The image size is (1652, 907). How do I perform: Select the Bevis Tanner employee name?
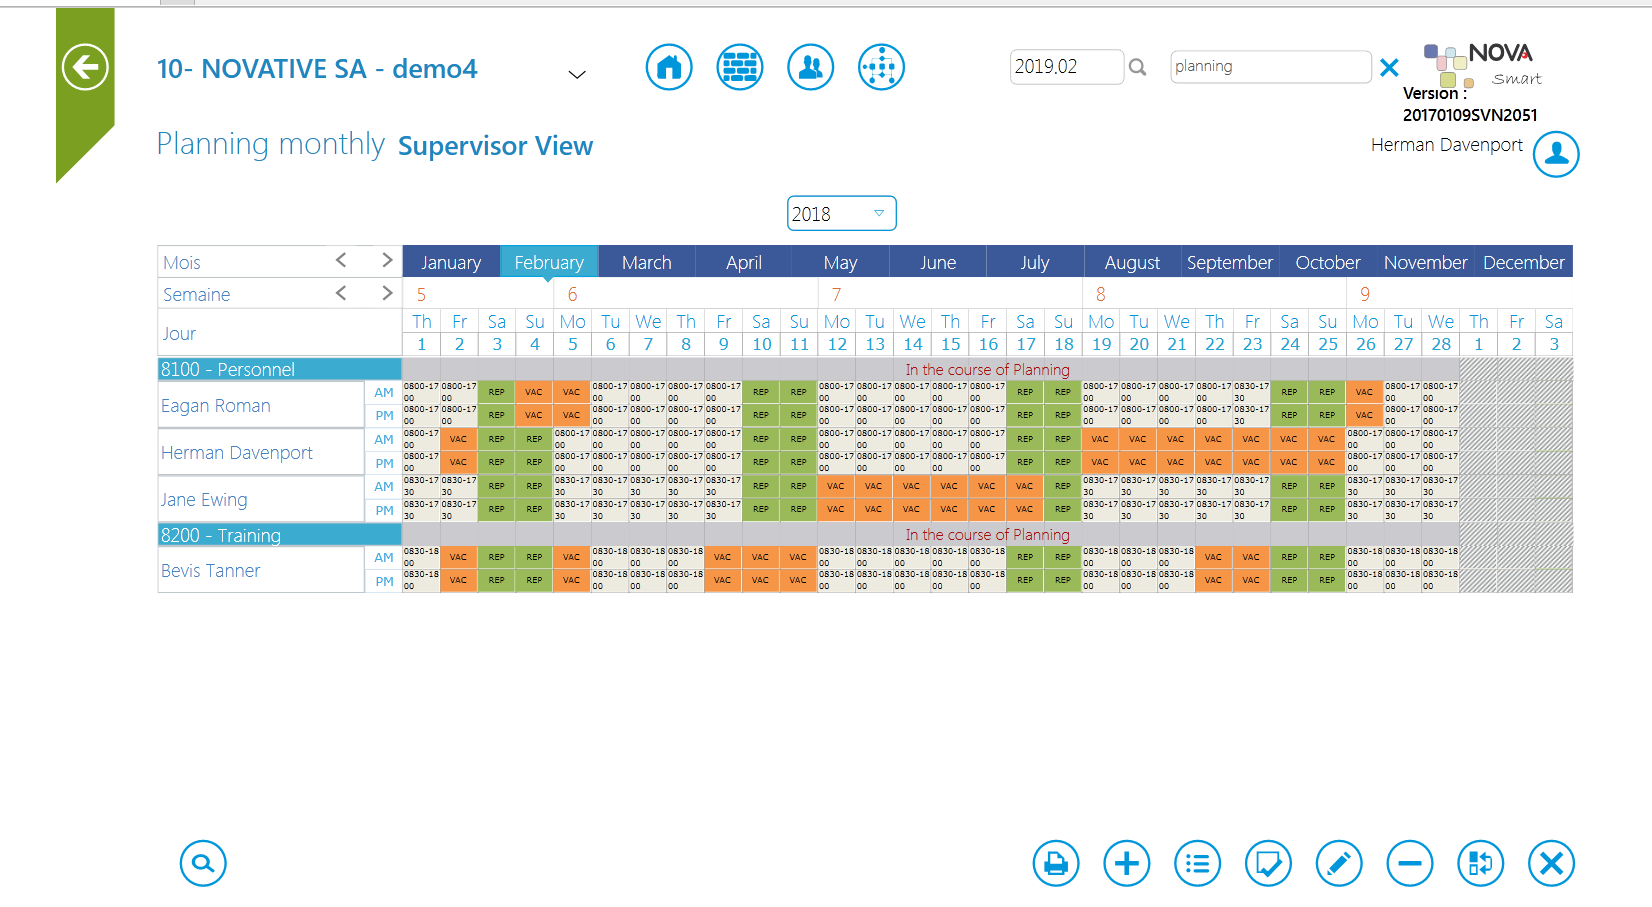coord(211,571)
